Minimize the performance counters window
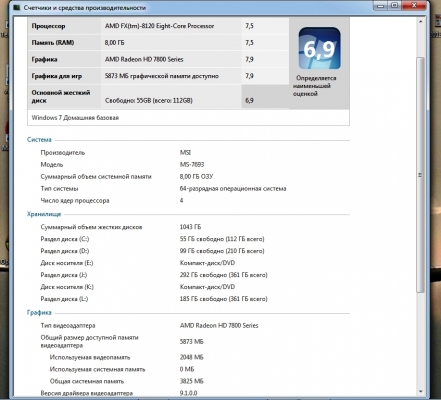This screenshot has height=400, width=441. point(380,6)
